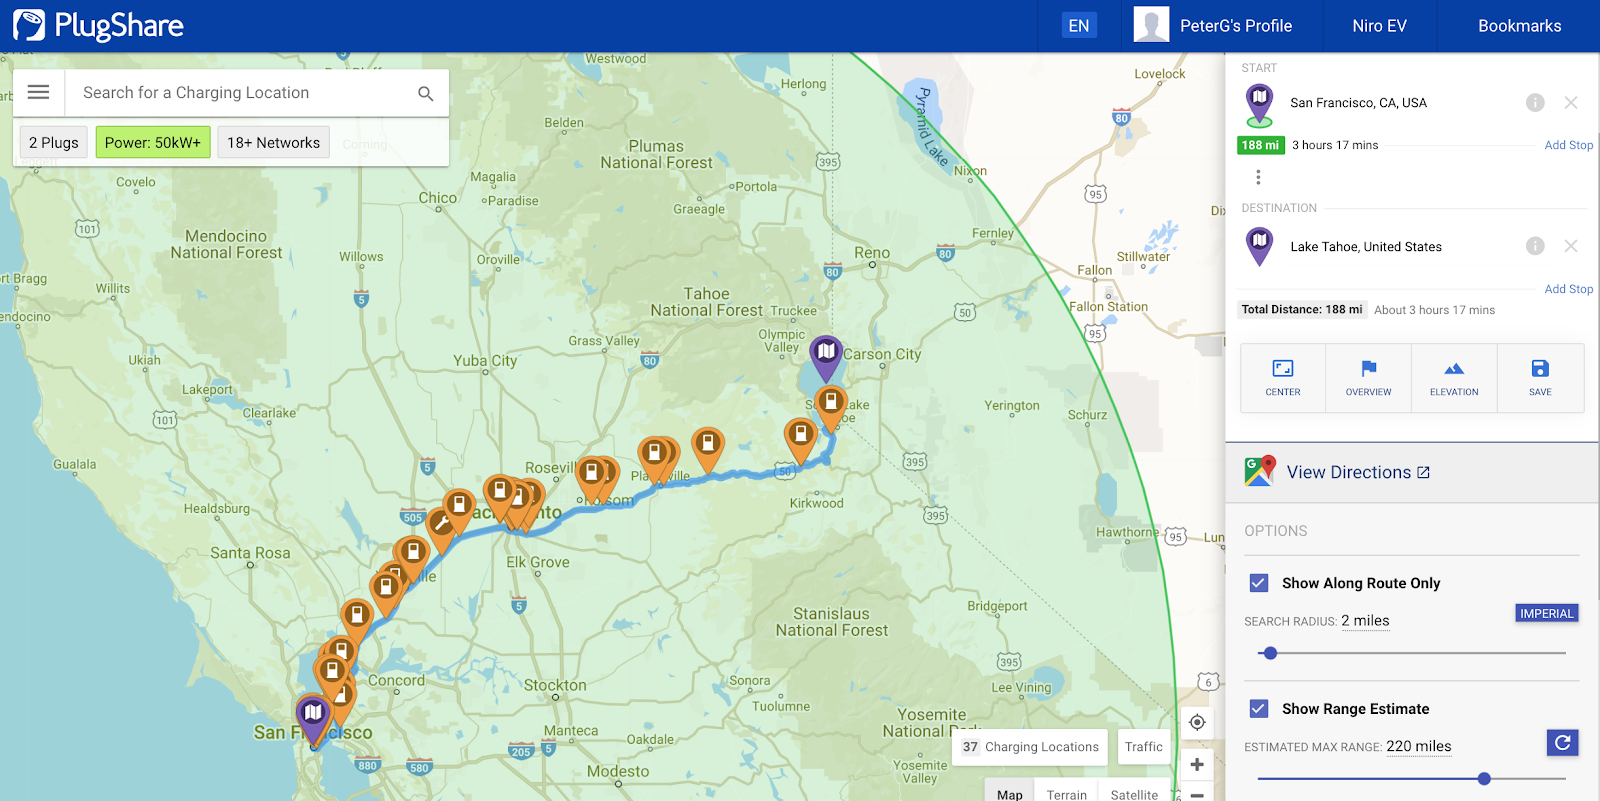Add a stop after Lake Tahoe
The width and height of the screenshot is (1600, 801).
tap(1568, 289)
